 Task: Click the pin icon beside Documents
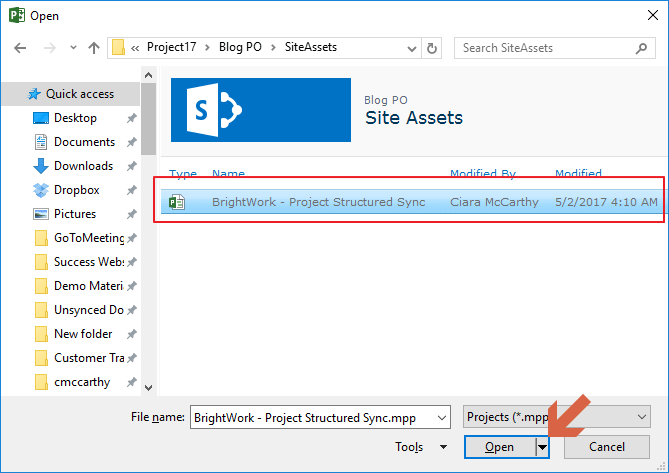132,142
